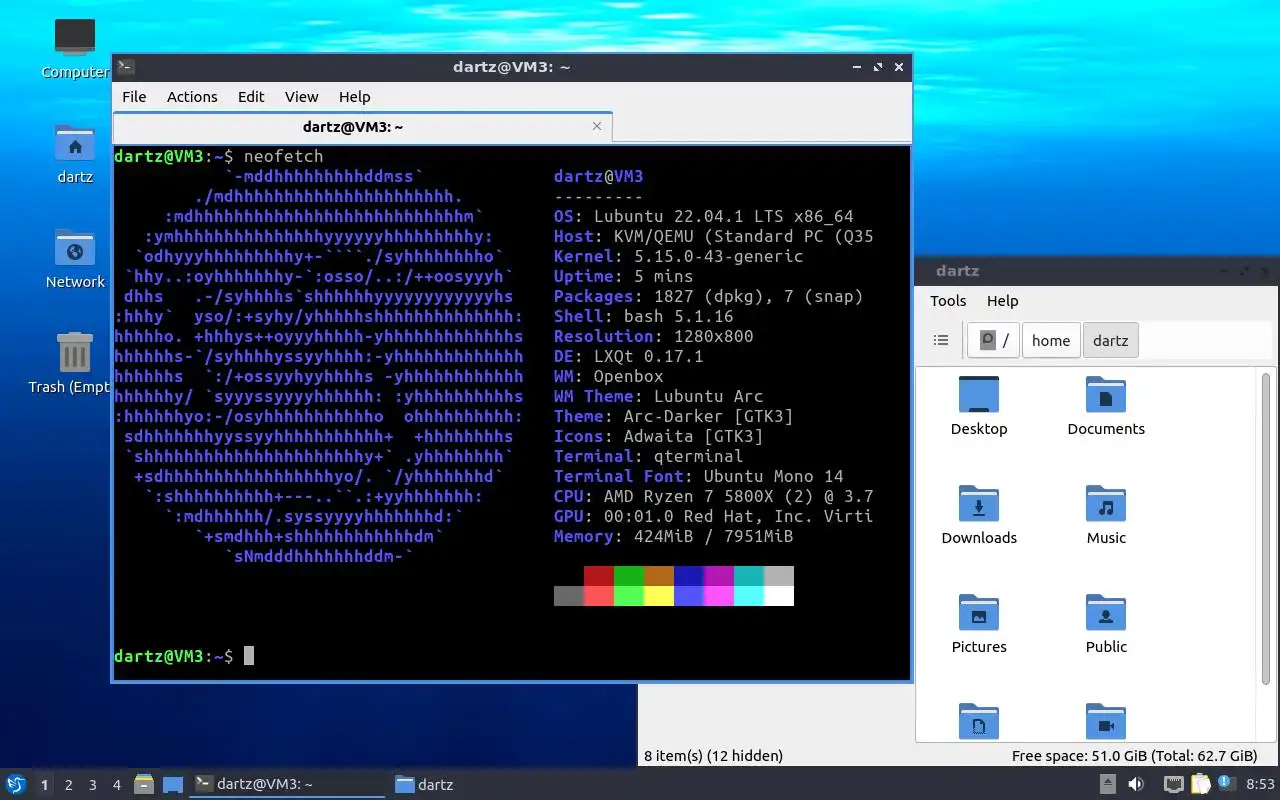Open the Lubuntu start menu
The height and width of the screenshot is (800, 1280).
pos(16,785)
